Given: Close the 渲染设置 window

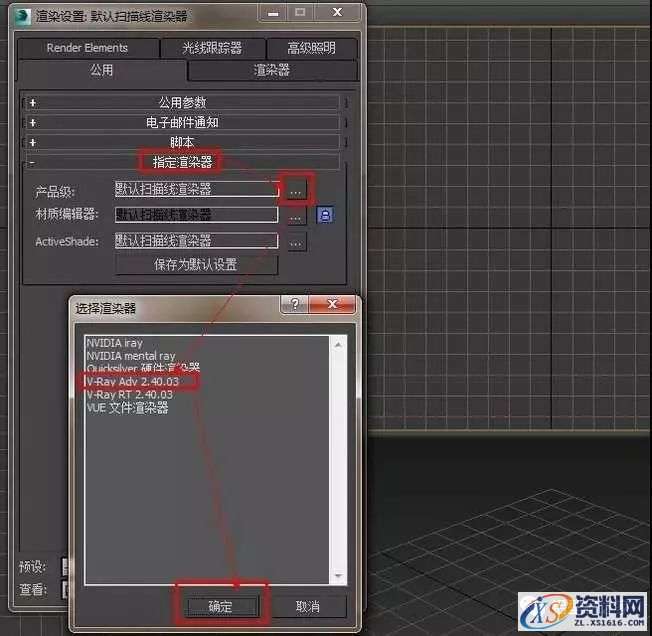Looking at the screenshot, I should tap(338, 12).
